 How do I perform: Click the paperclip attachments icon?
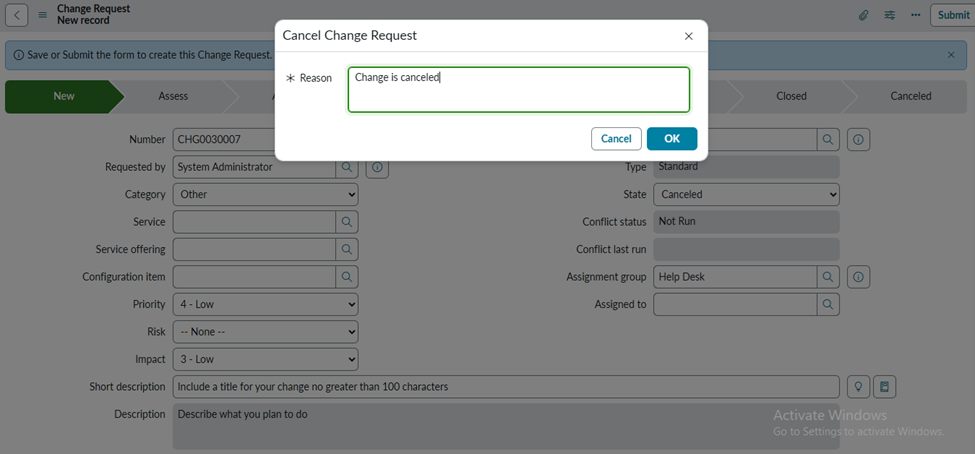coord(863,15)
